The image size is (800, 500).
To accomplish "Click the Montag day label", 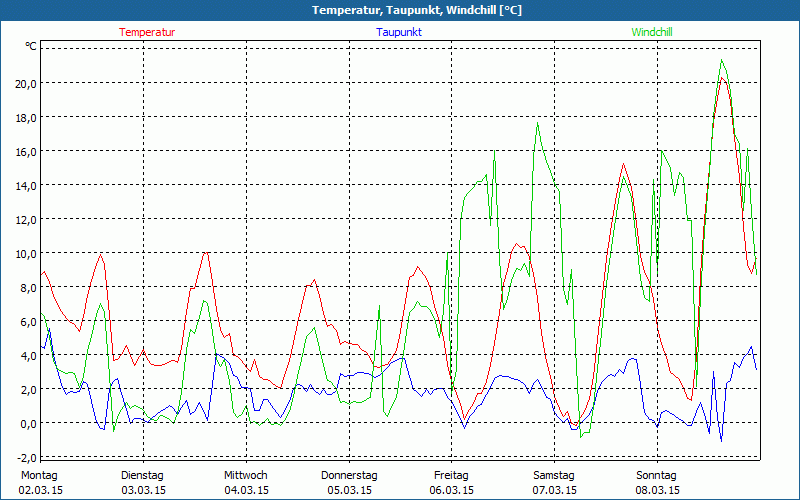I will (39, 476).
